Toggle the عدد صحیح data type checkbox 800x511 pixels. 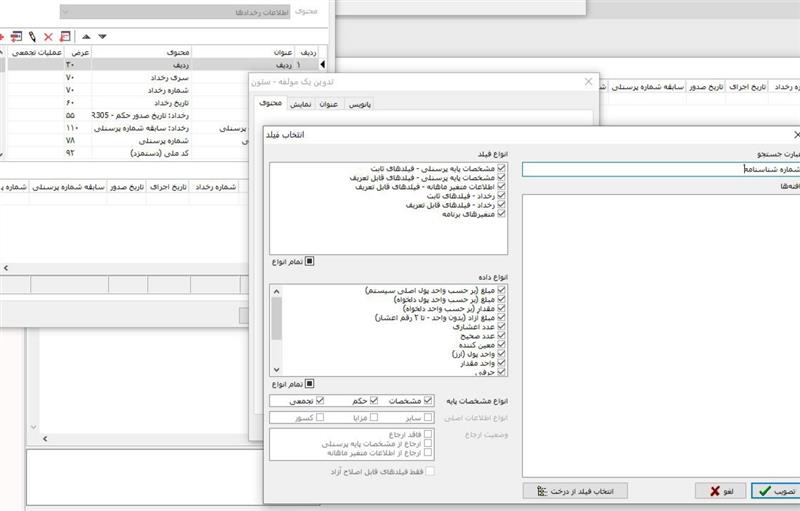[x=502, y=335]
